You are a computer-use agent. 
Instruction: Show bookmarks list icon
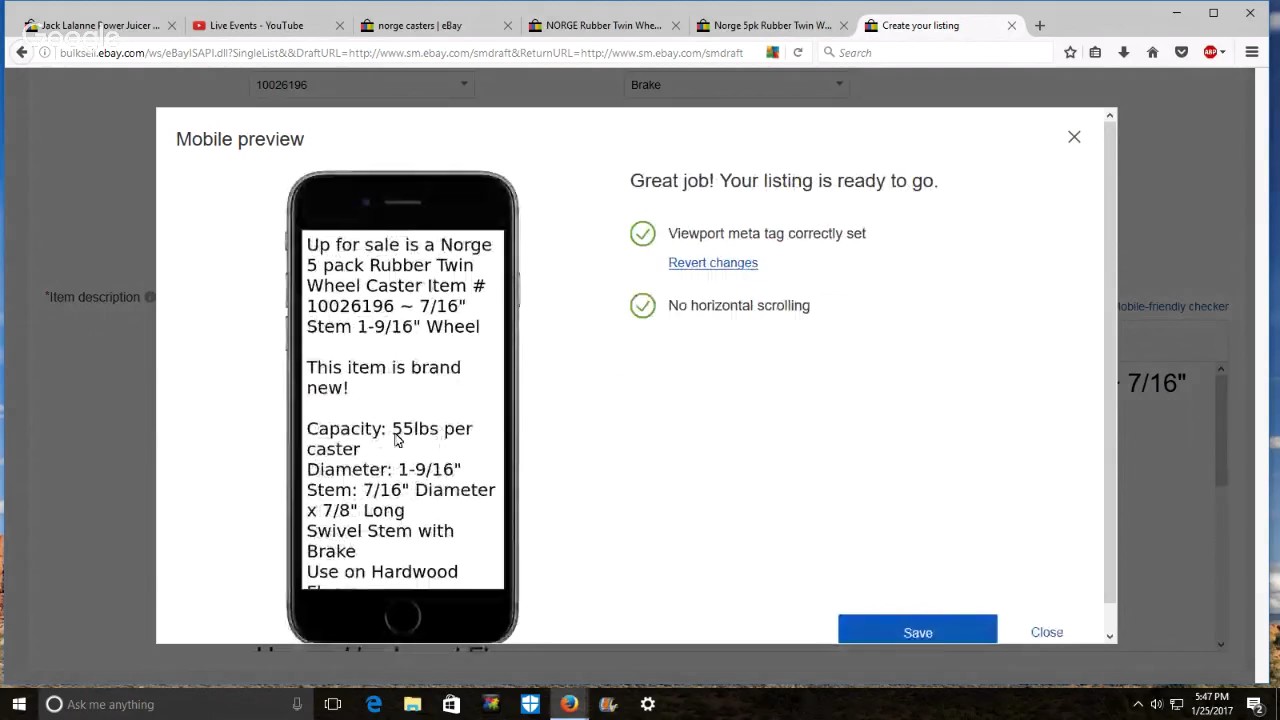pos(1096,52)
